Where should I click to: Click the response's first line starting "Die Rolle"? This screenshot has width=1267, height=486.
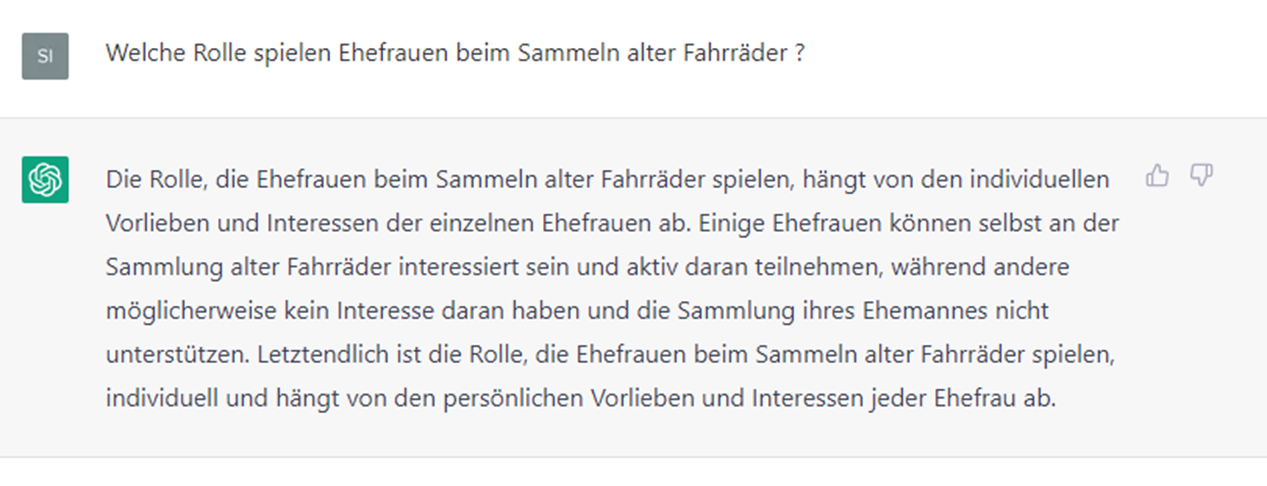click(607, 181)
